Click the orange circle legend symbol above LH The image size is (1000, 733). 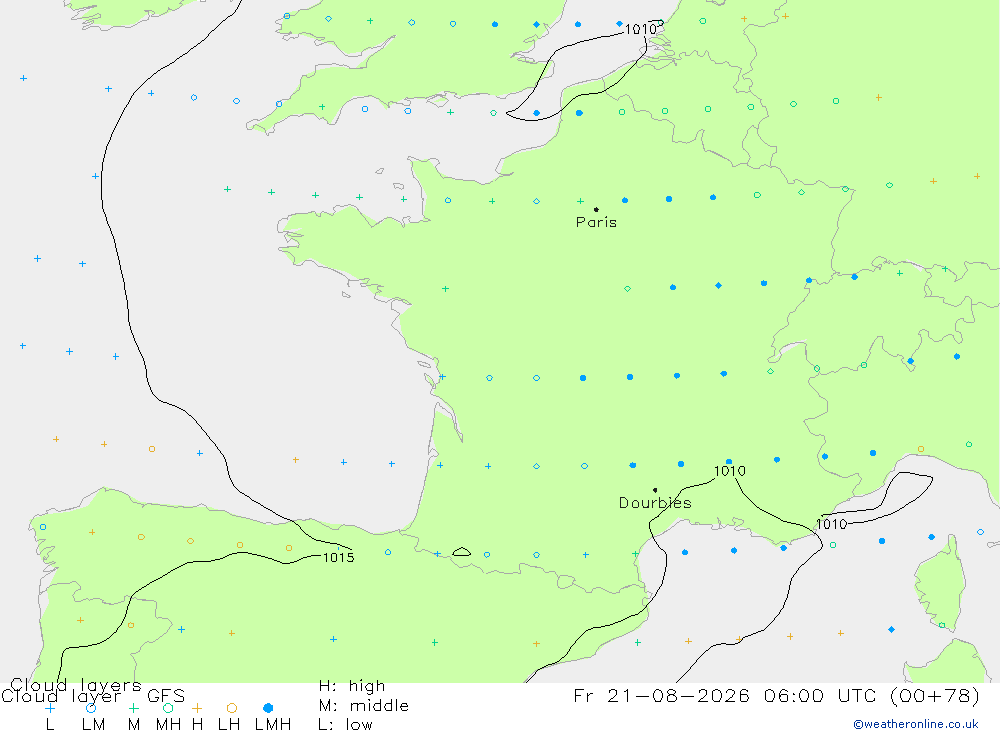coord(232,708)
